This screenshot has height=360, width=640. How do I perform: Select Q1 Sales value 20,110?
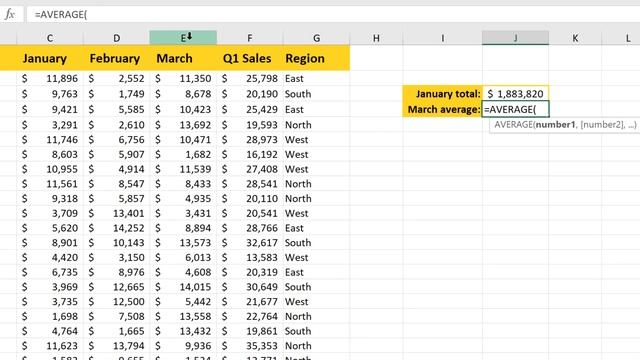click(x=250, y=198)
